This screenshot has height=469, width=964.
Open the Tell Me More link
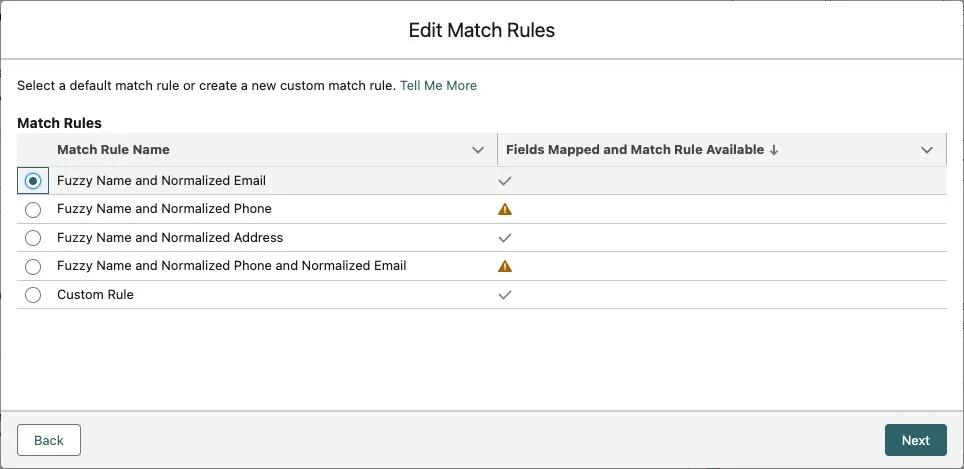[438, 86]
